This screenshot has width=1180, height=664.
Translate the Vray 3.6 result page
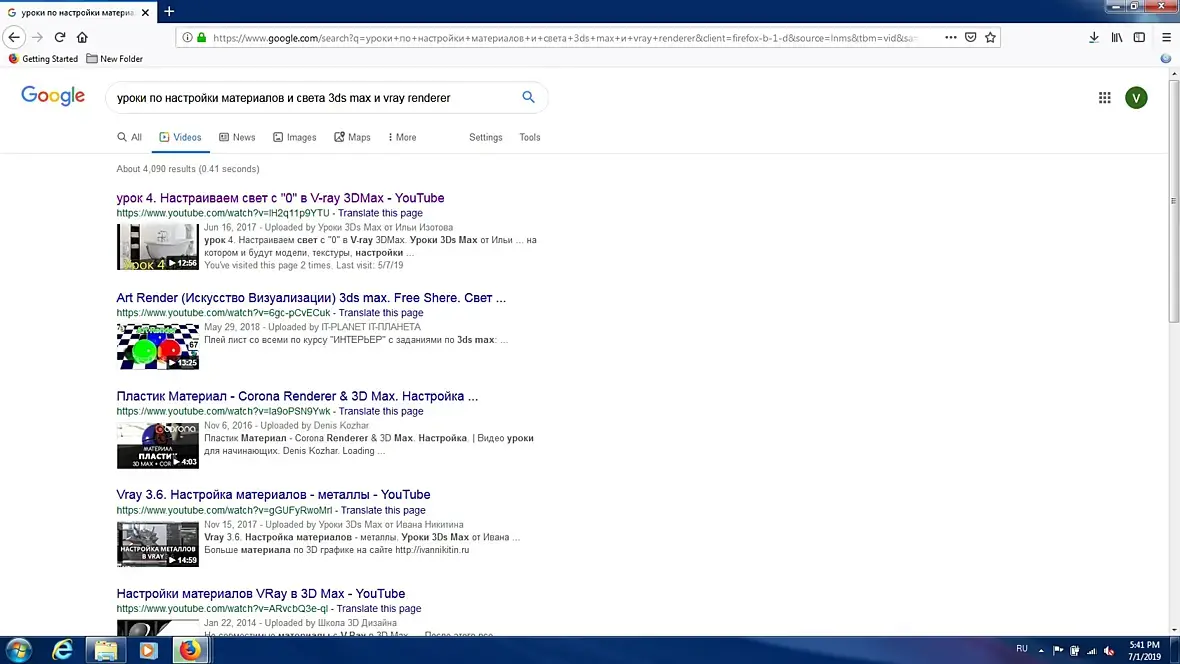[x=383, y=510]
